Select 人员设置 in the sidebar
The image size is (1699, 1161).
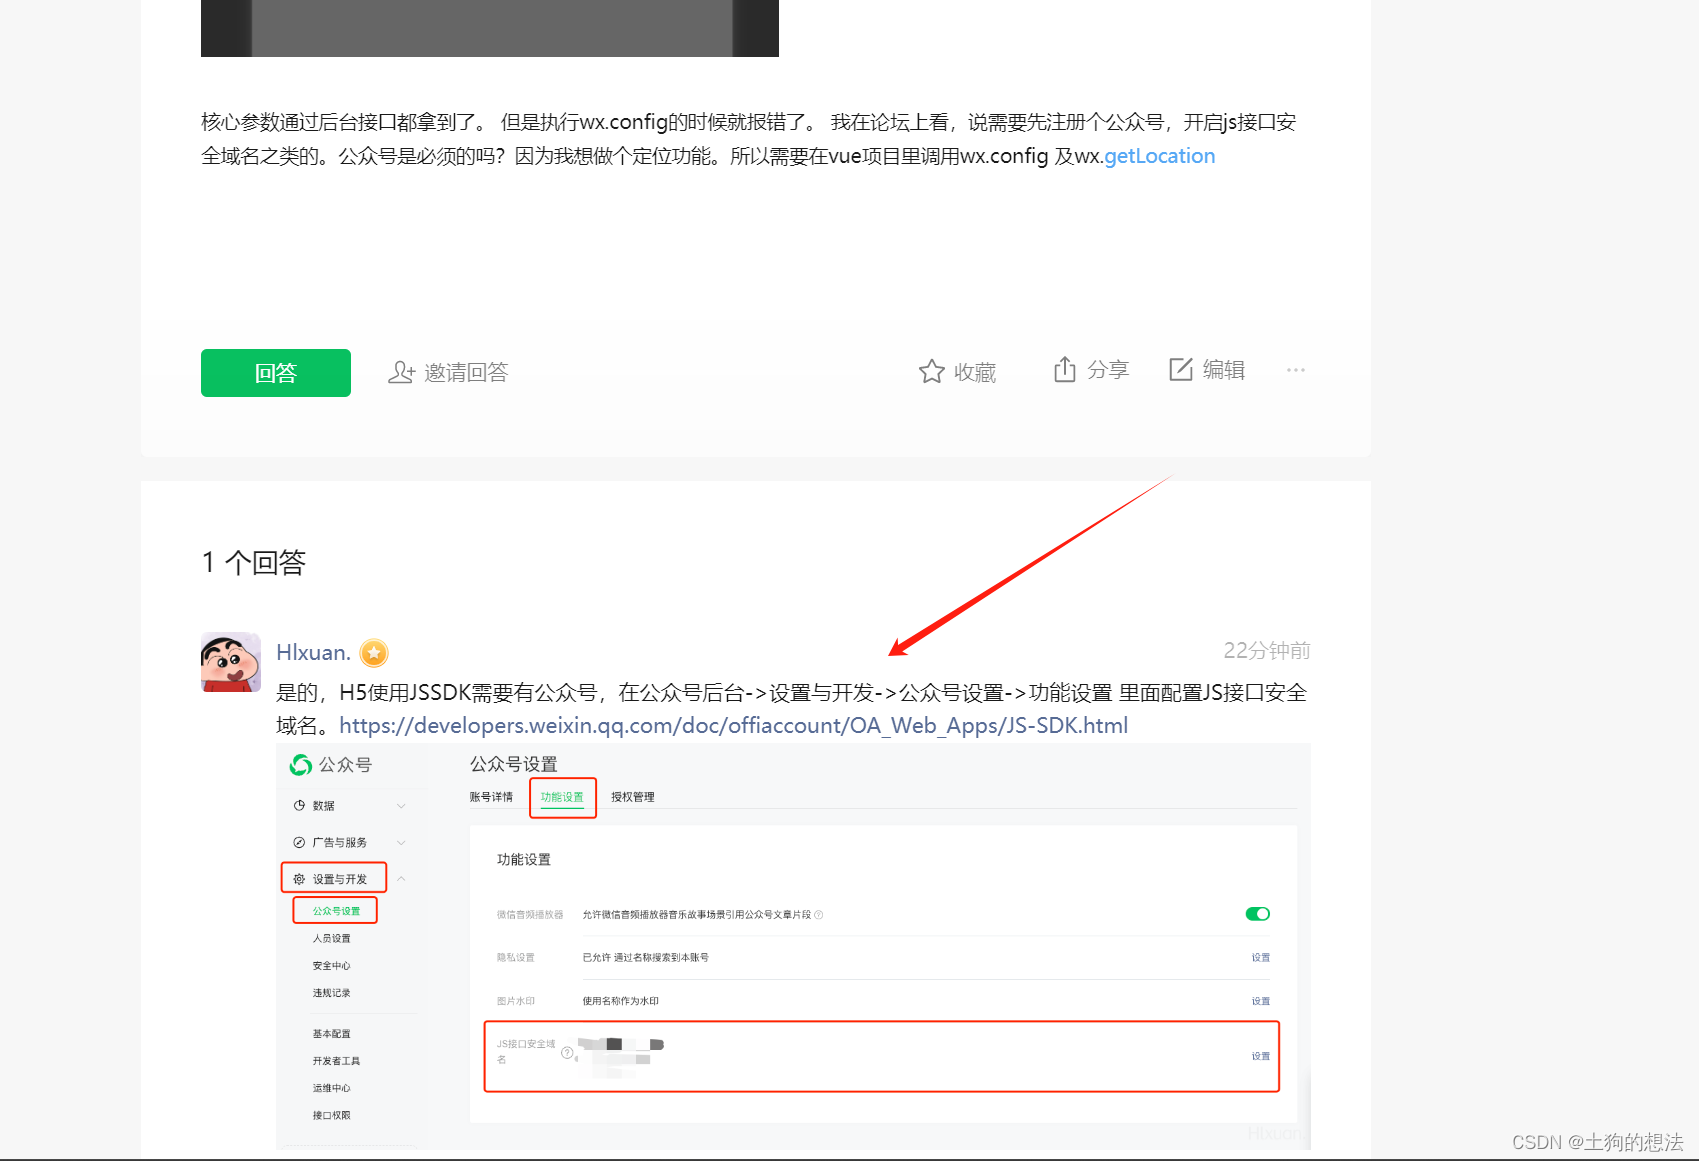point(332,938)
